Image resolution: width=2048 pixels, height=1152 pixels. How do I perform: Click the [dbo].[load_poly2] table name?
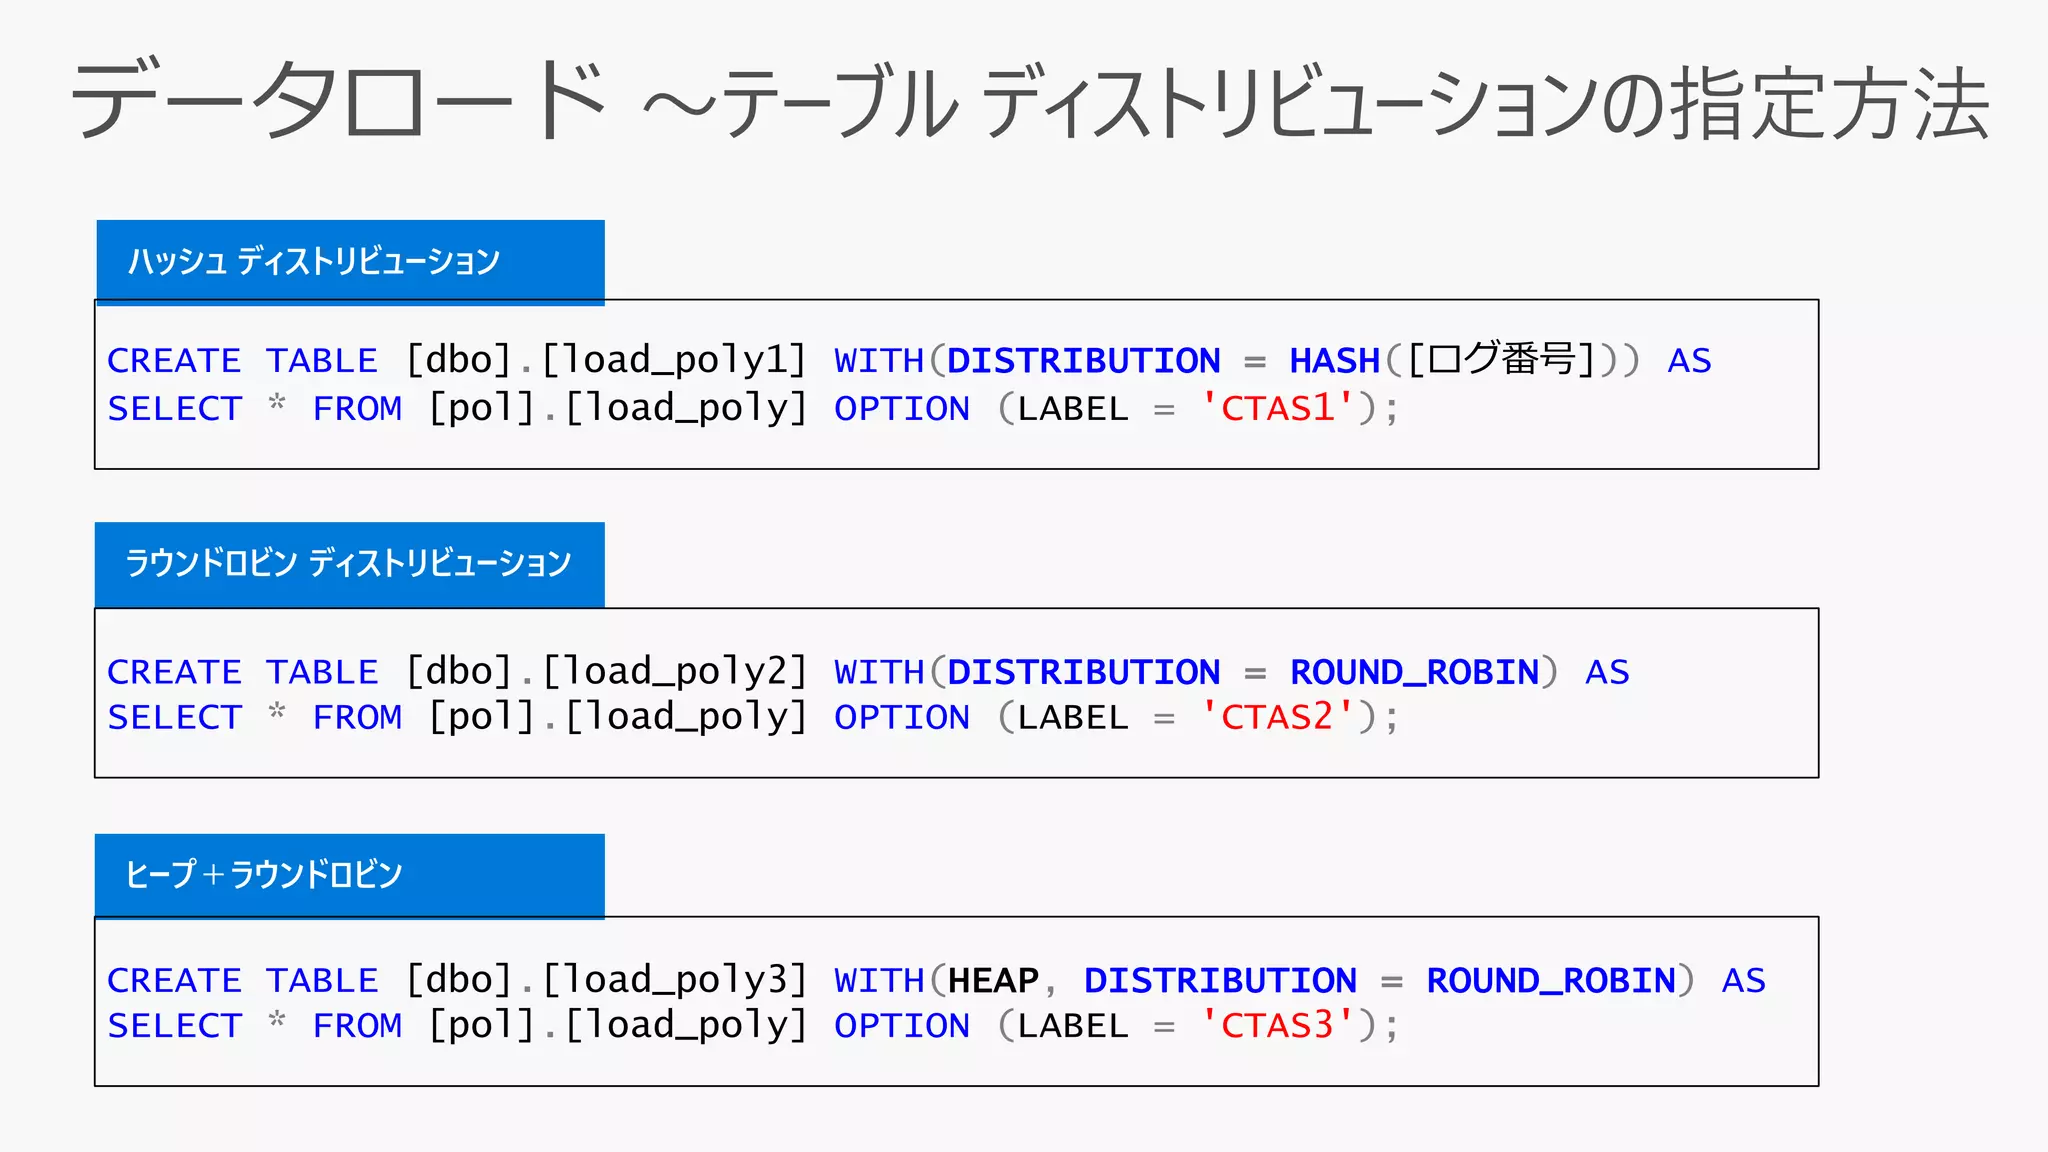pyautogui.click(x=606, y=672)
